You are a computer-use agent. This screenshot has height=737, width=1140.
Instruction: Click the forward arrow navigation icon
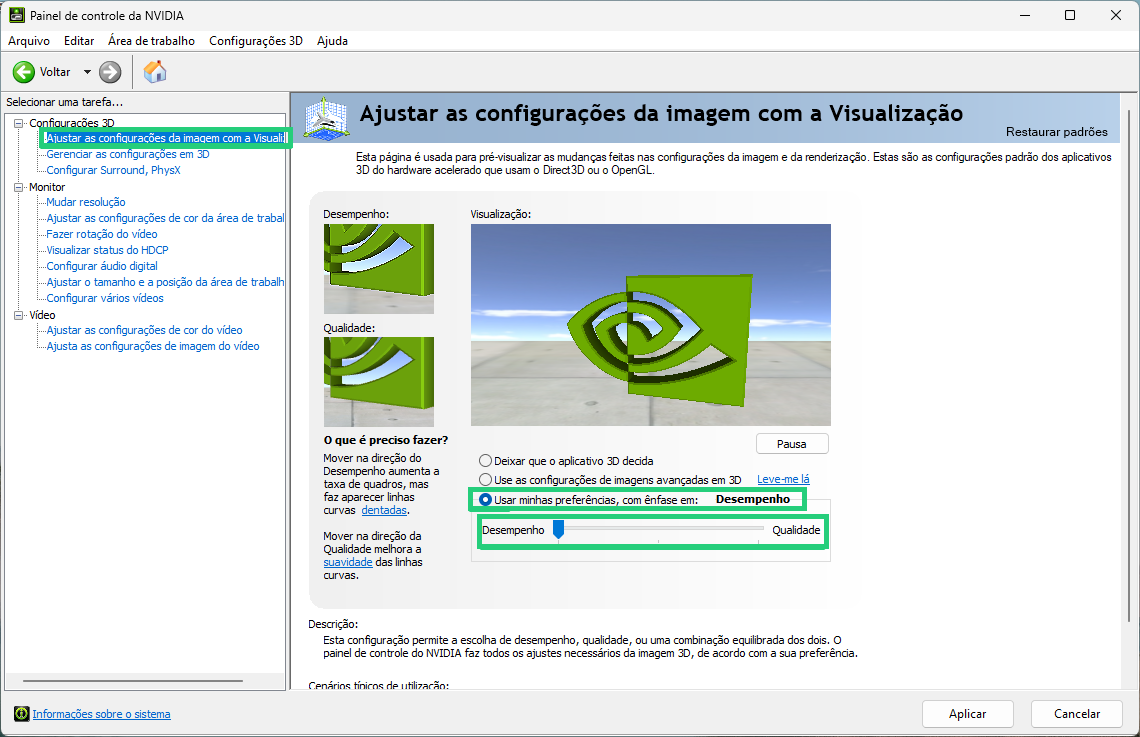110,72
